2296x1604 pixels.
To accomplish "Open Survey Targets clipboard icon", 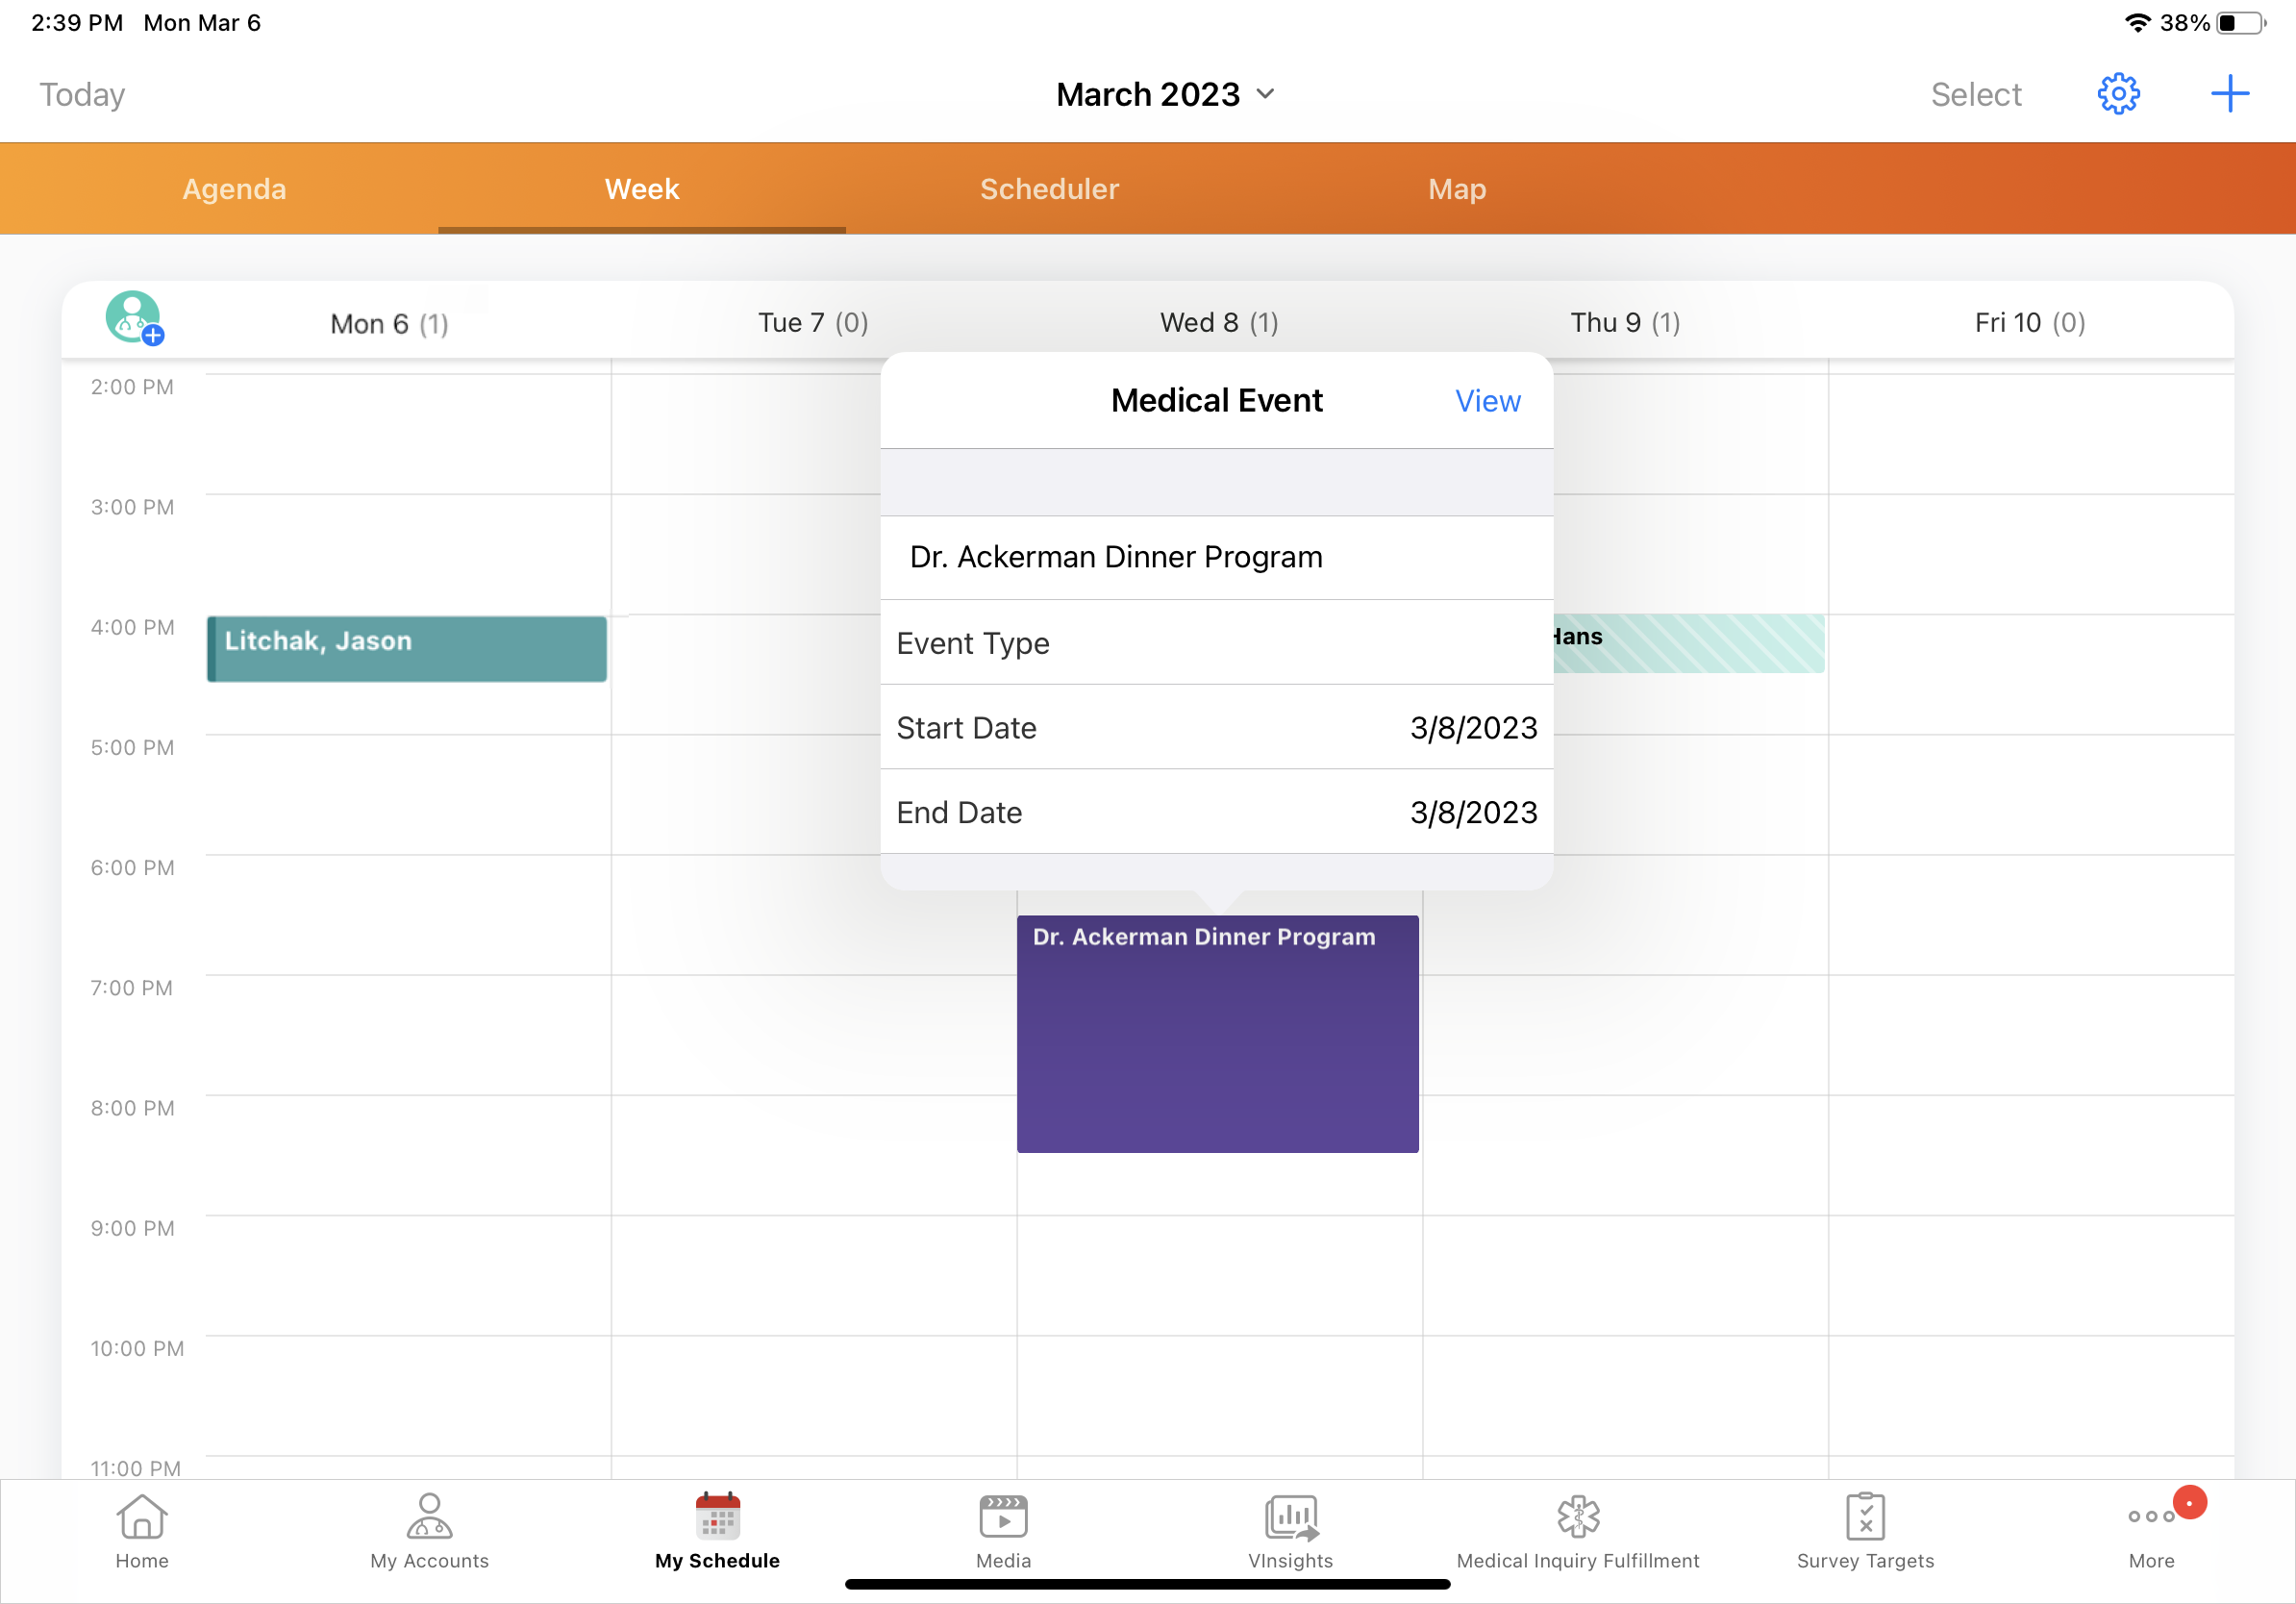I will click(x=1865, y=1530).
